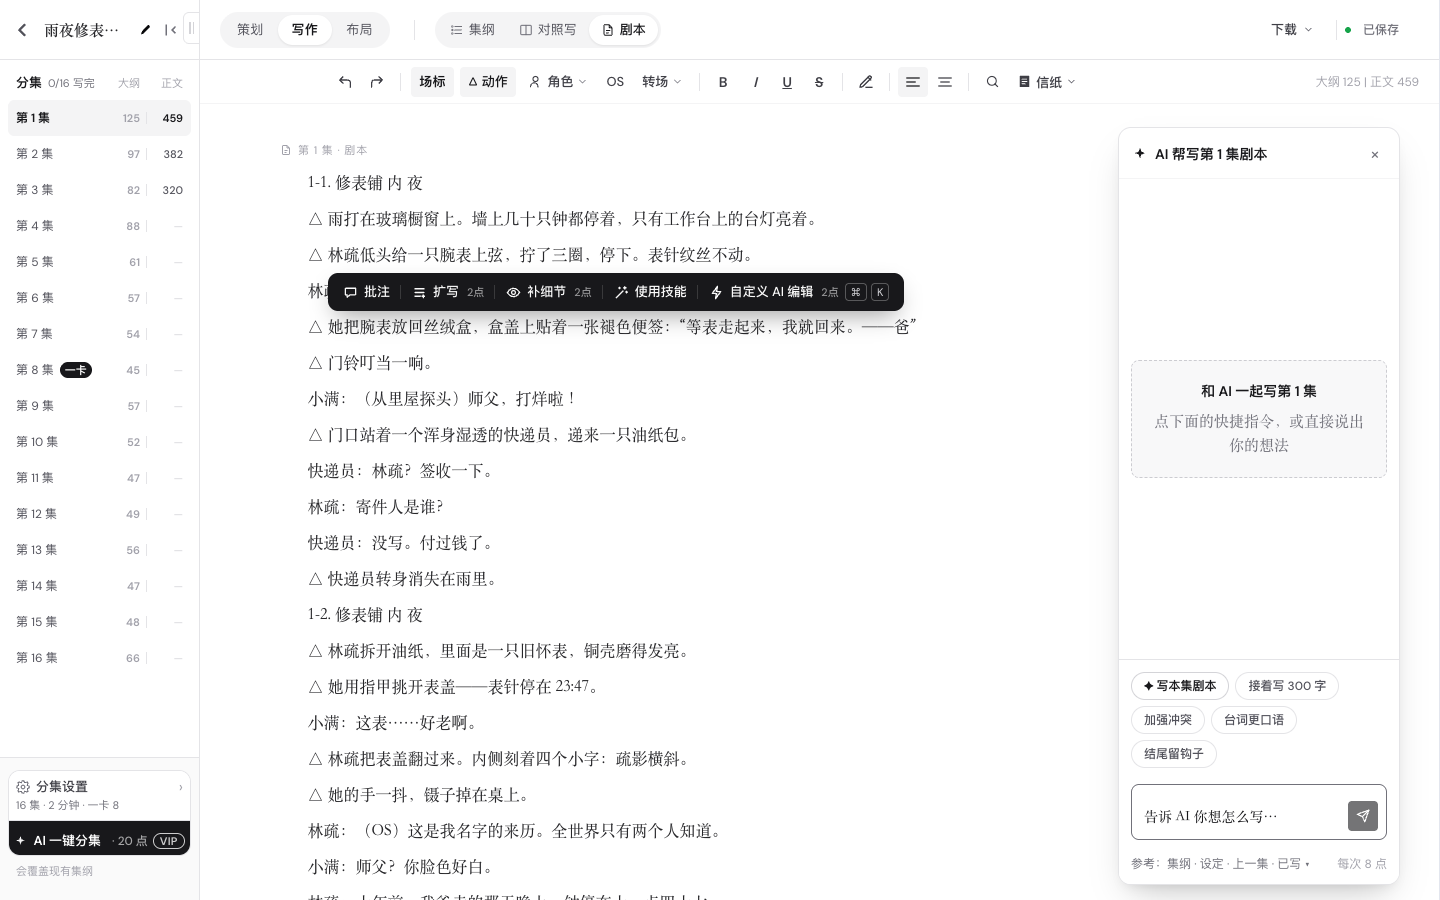
Task: Open the 角色 character dropdown
Action: 557,82
